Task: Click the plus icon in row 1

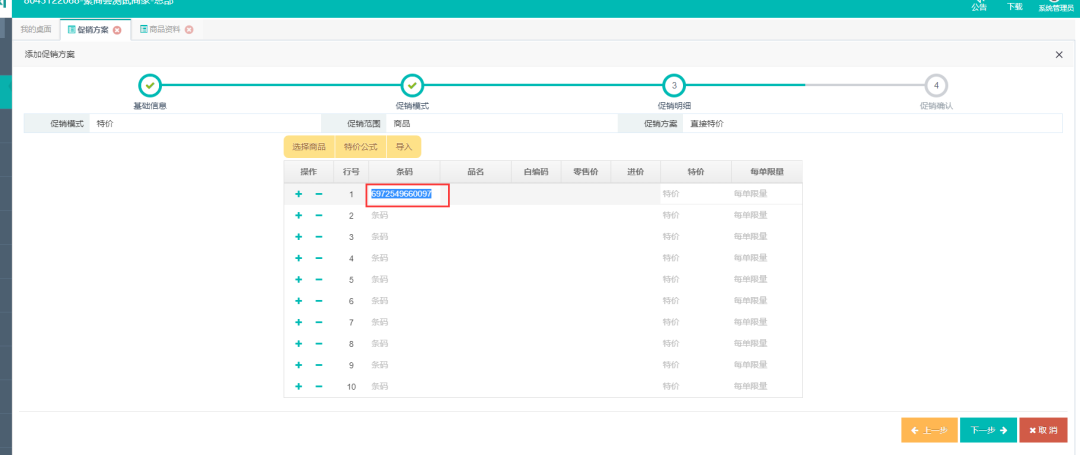Action: coord(298,194)
